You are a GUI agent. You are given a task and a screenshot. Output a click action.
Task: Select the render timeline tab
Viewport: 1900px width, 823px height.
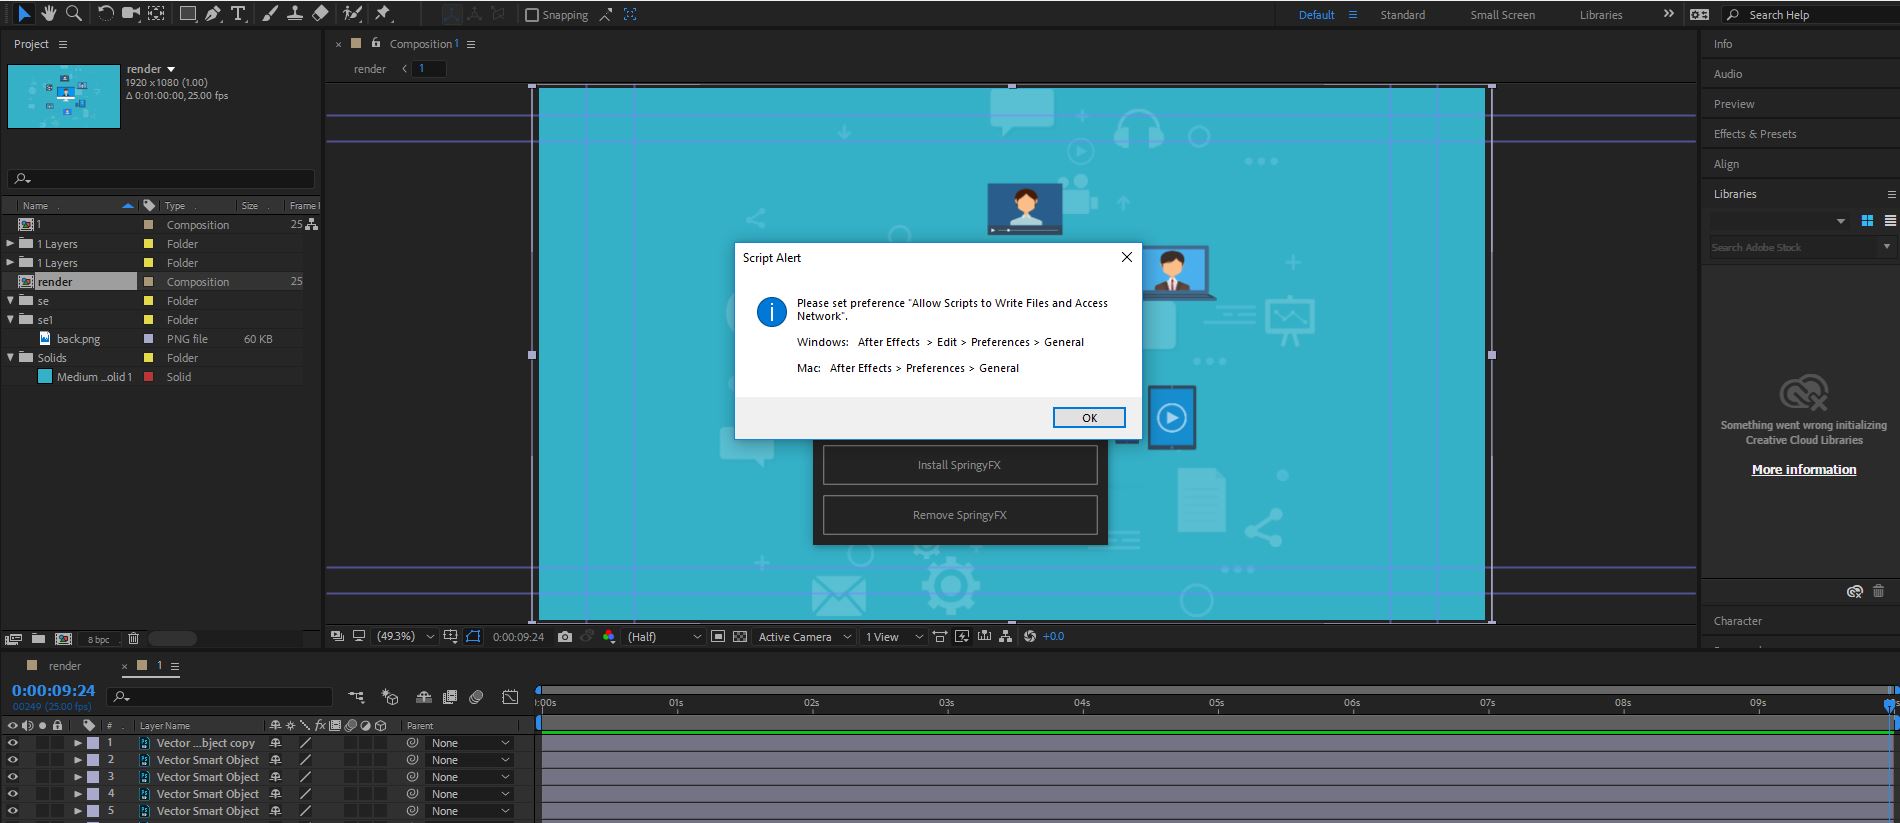coord(65,666)
